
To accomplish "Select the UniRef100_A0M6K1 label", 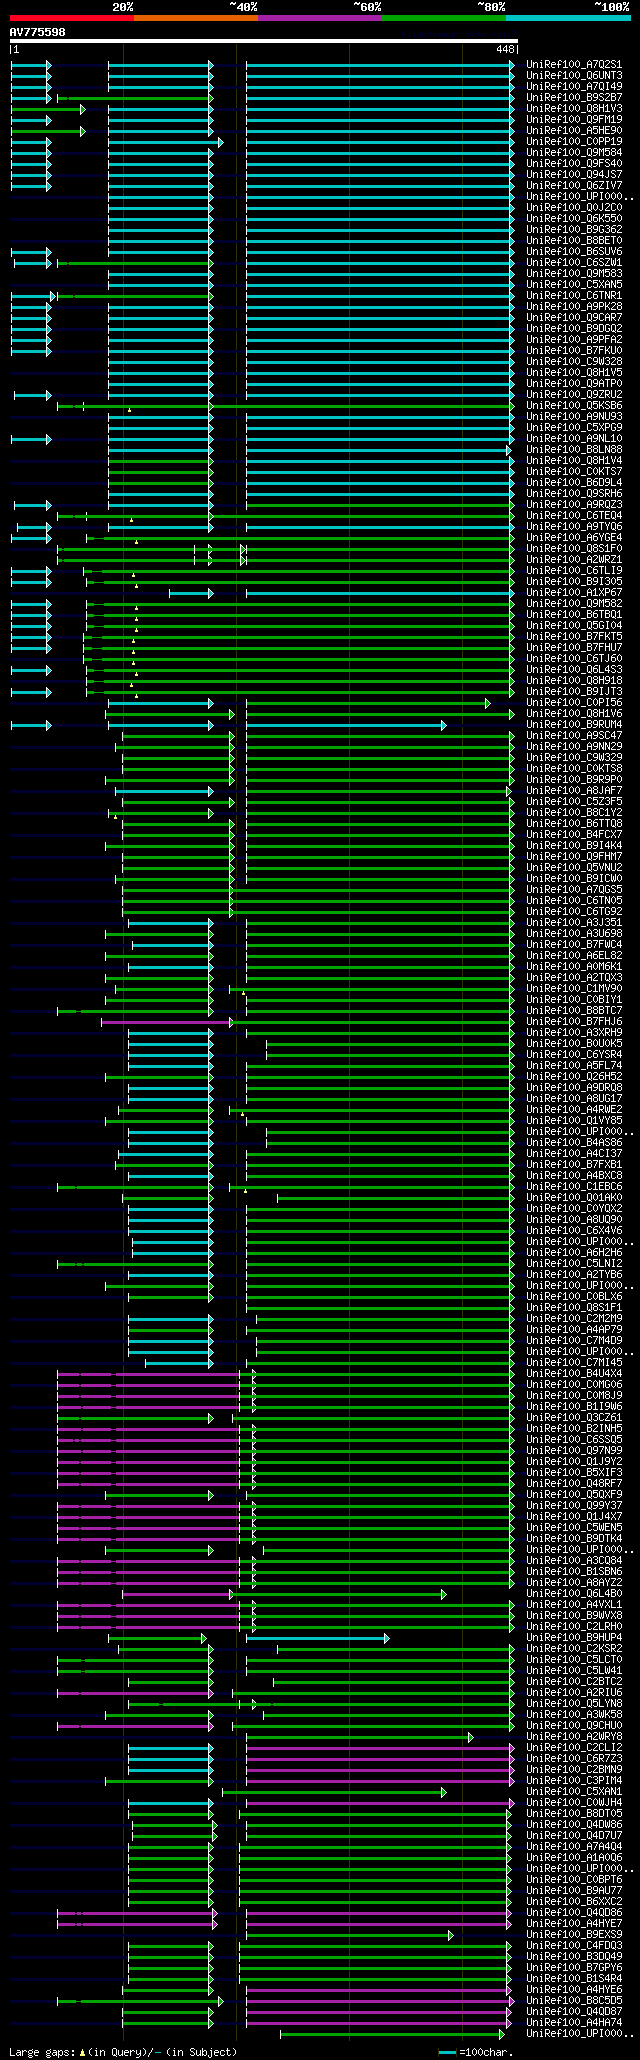I will [x=574, y=966].
